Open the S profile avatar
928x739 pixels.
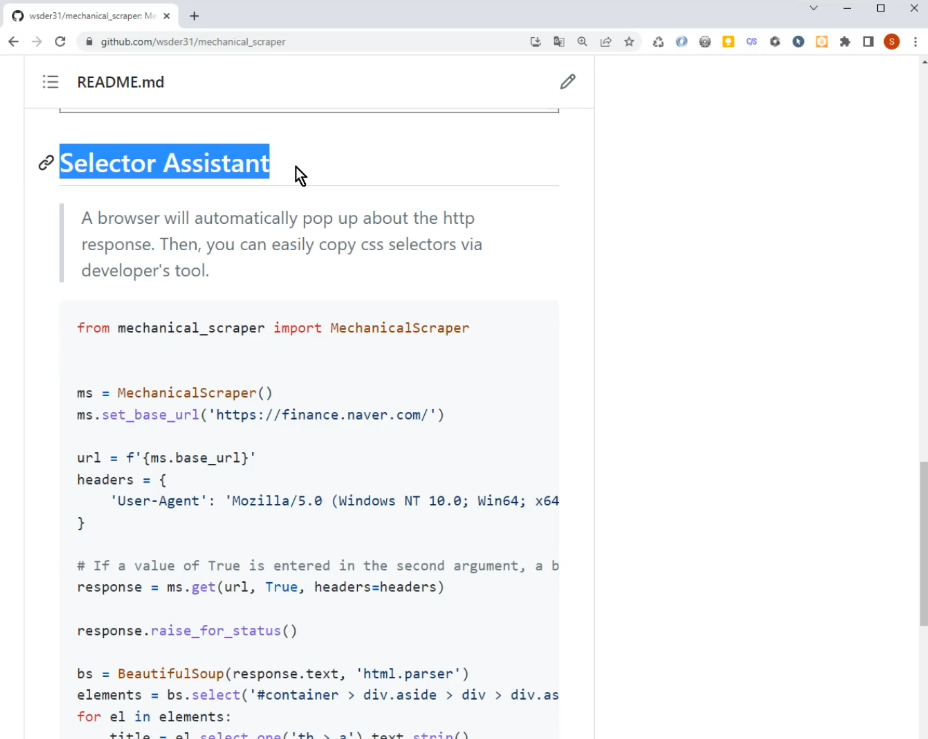pyautogui.click(x=892, y=41)
